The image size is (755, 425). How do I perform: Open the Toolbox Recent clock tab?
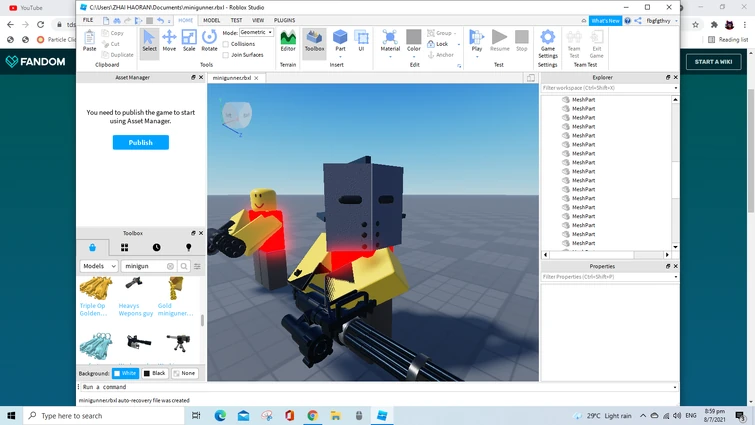pos(156,247)
